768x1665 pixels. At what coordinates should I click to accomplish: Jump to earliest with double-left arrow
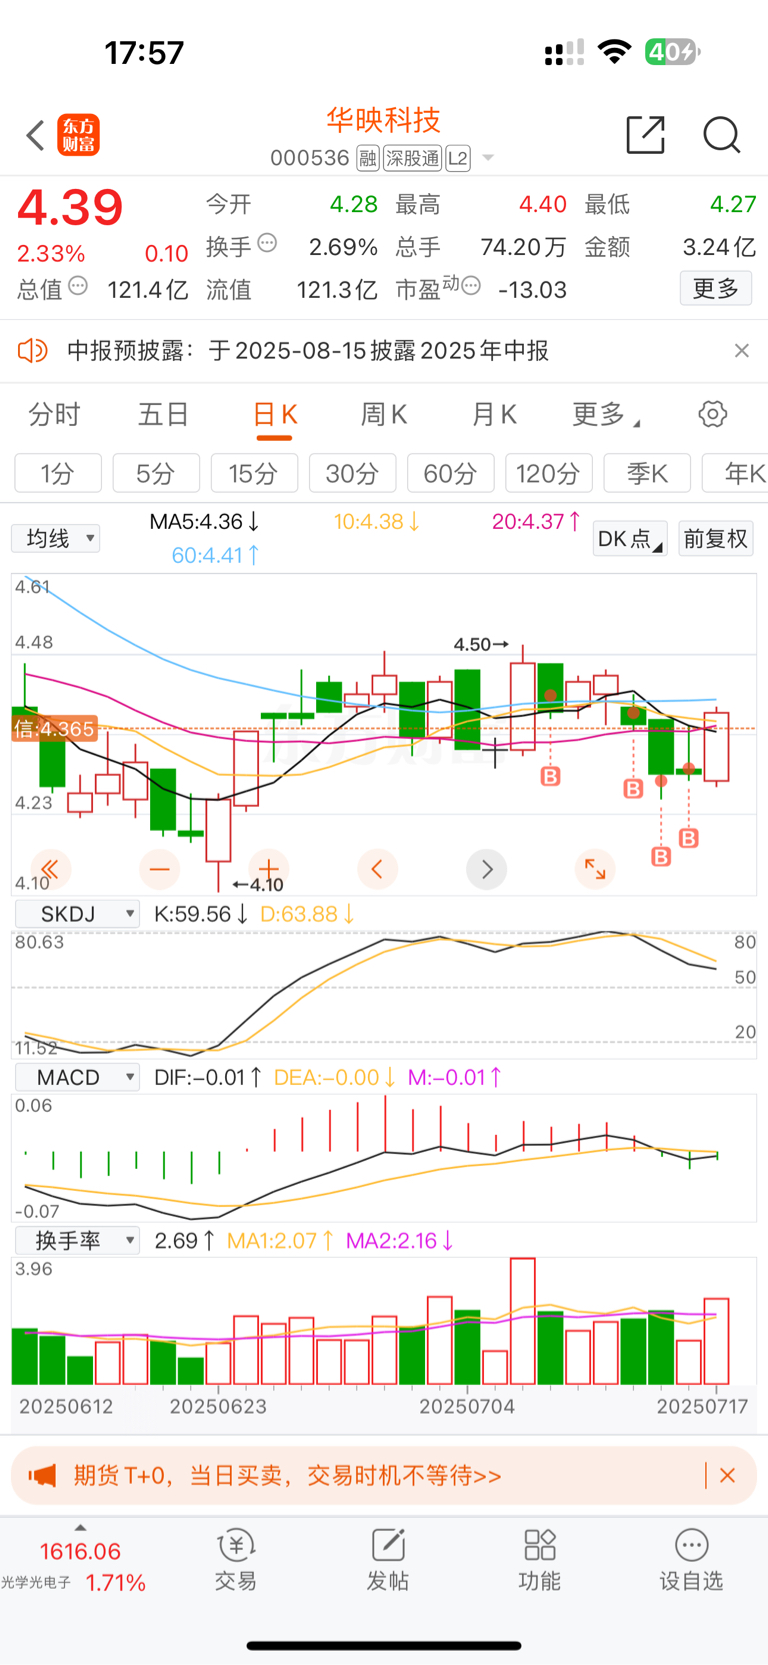point(50,869)
